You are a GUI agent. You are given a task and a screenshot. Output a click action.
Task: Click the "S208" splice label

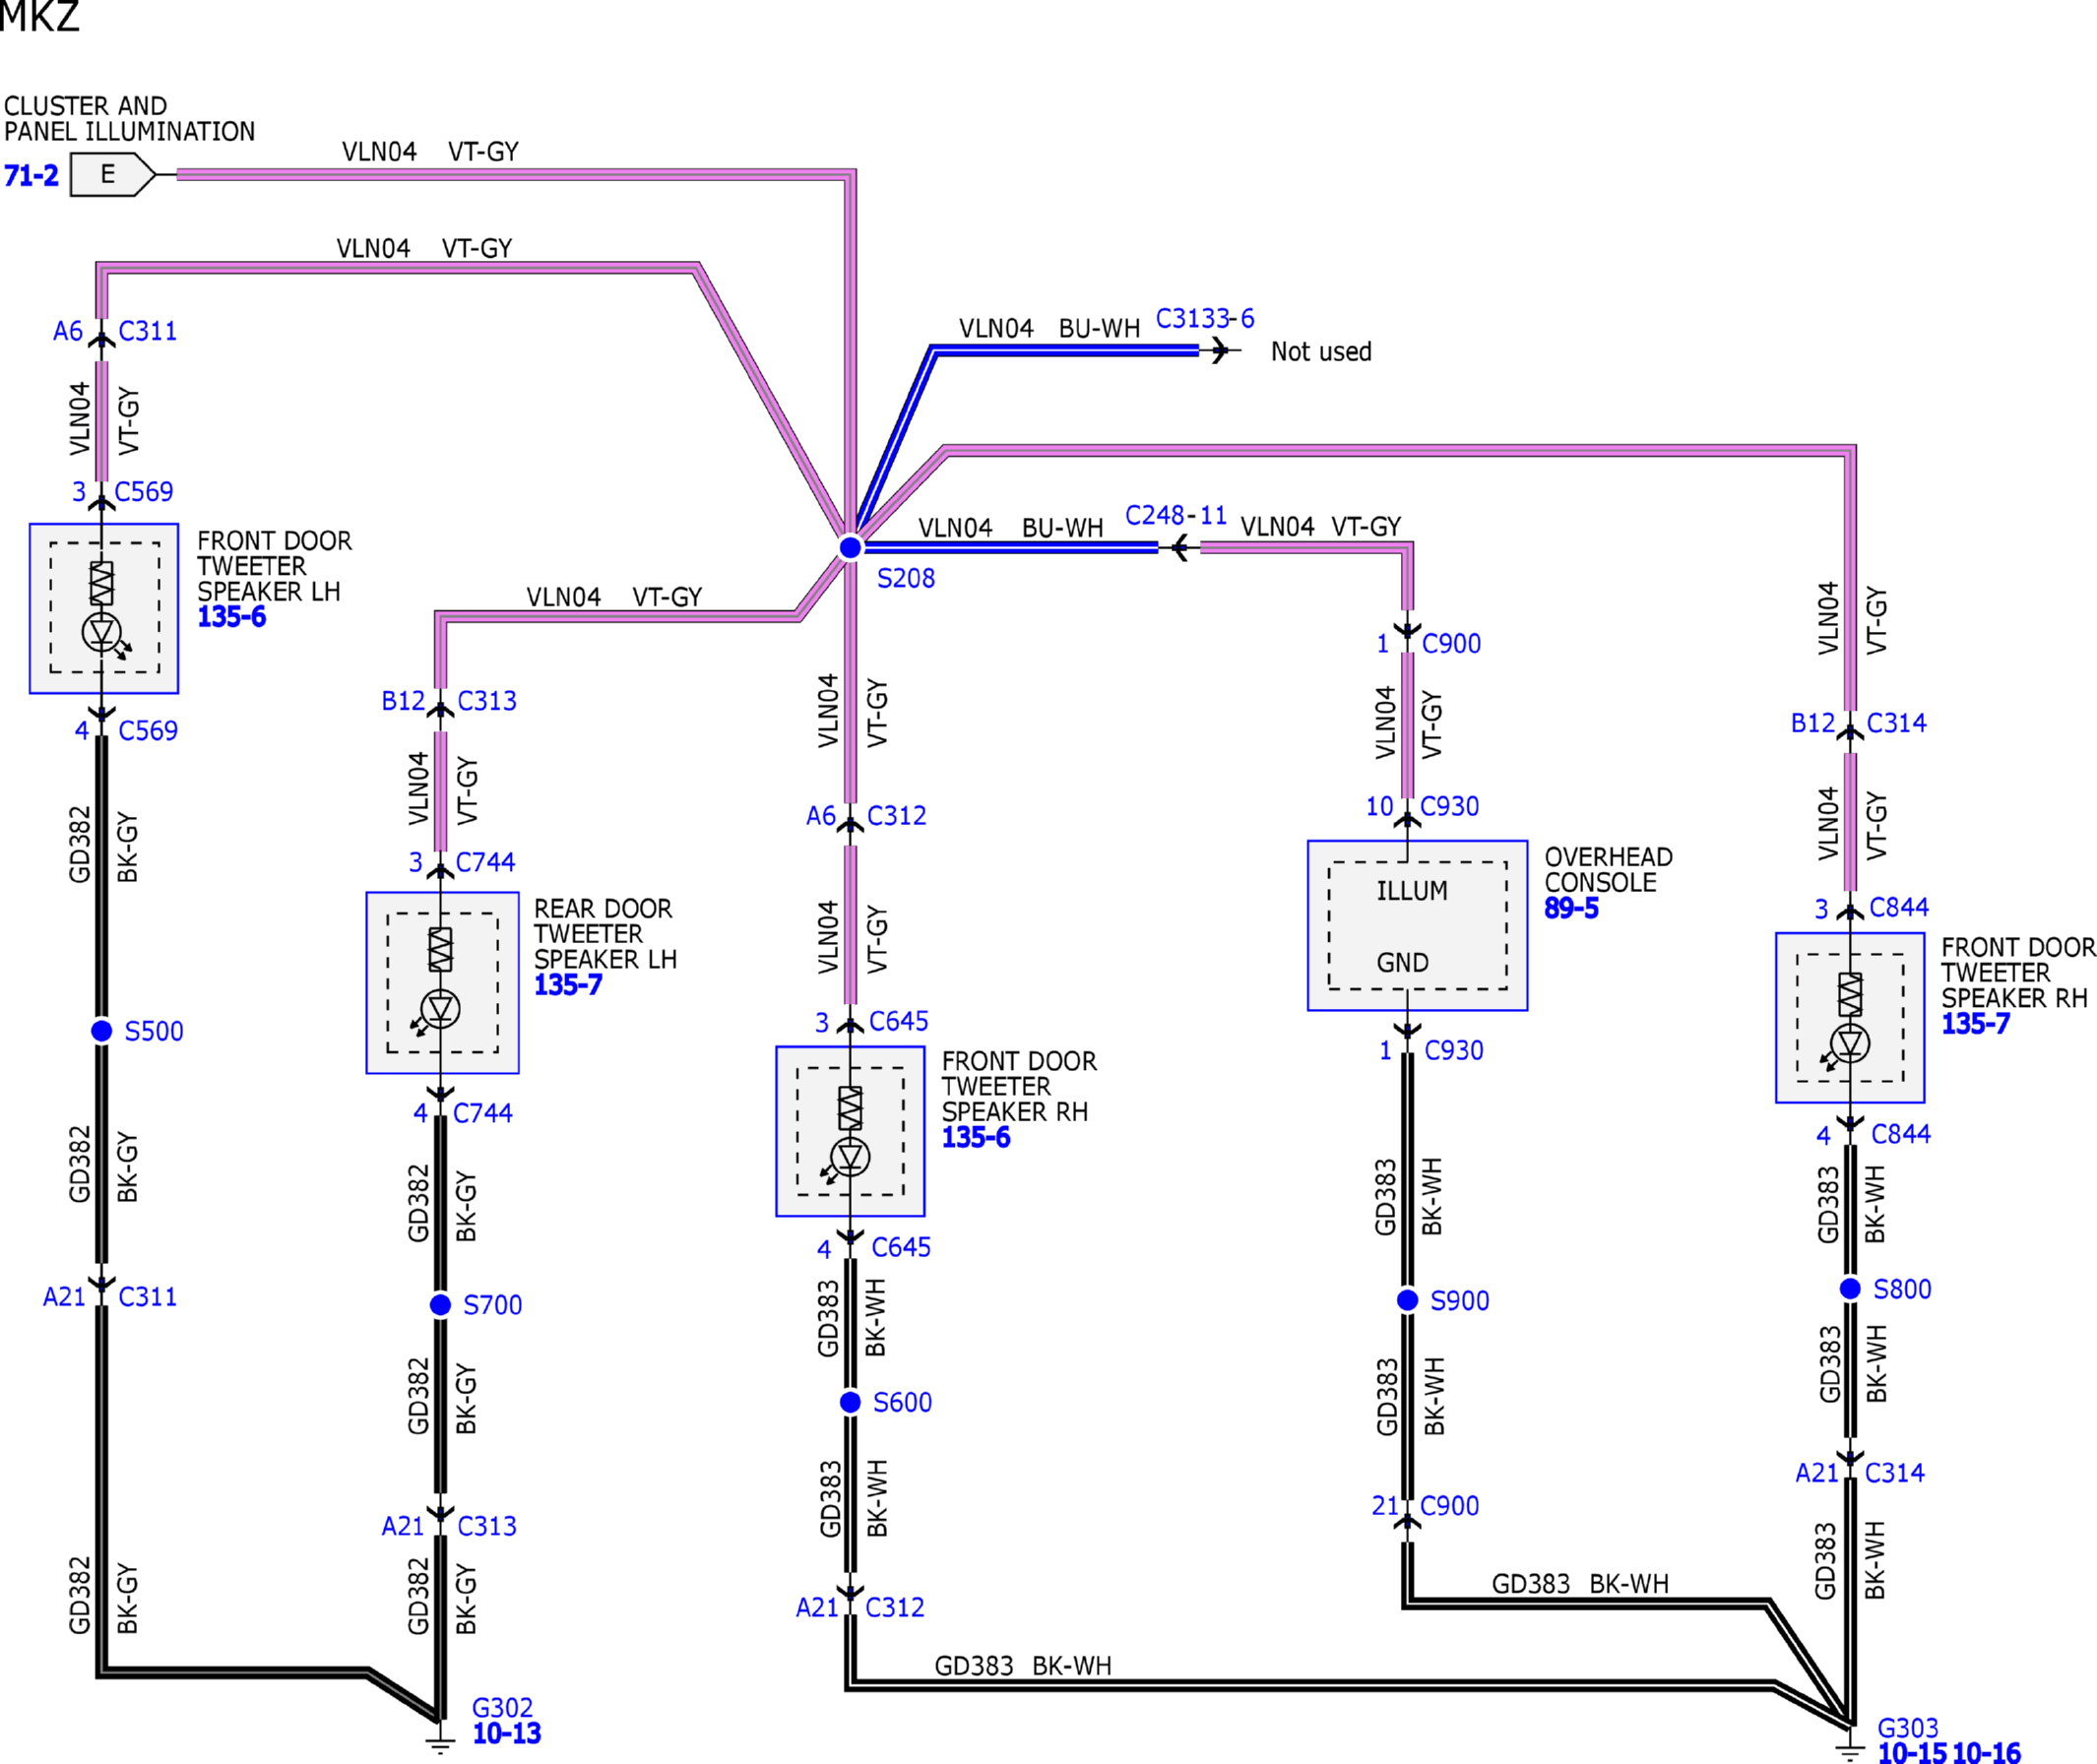click(906, 578)
